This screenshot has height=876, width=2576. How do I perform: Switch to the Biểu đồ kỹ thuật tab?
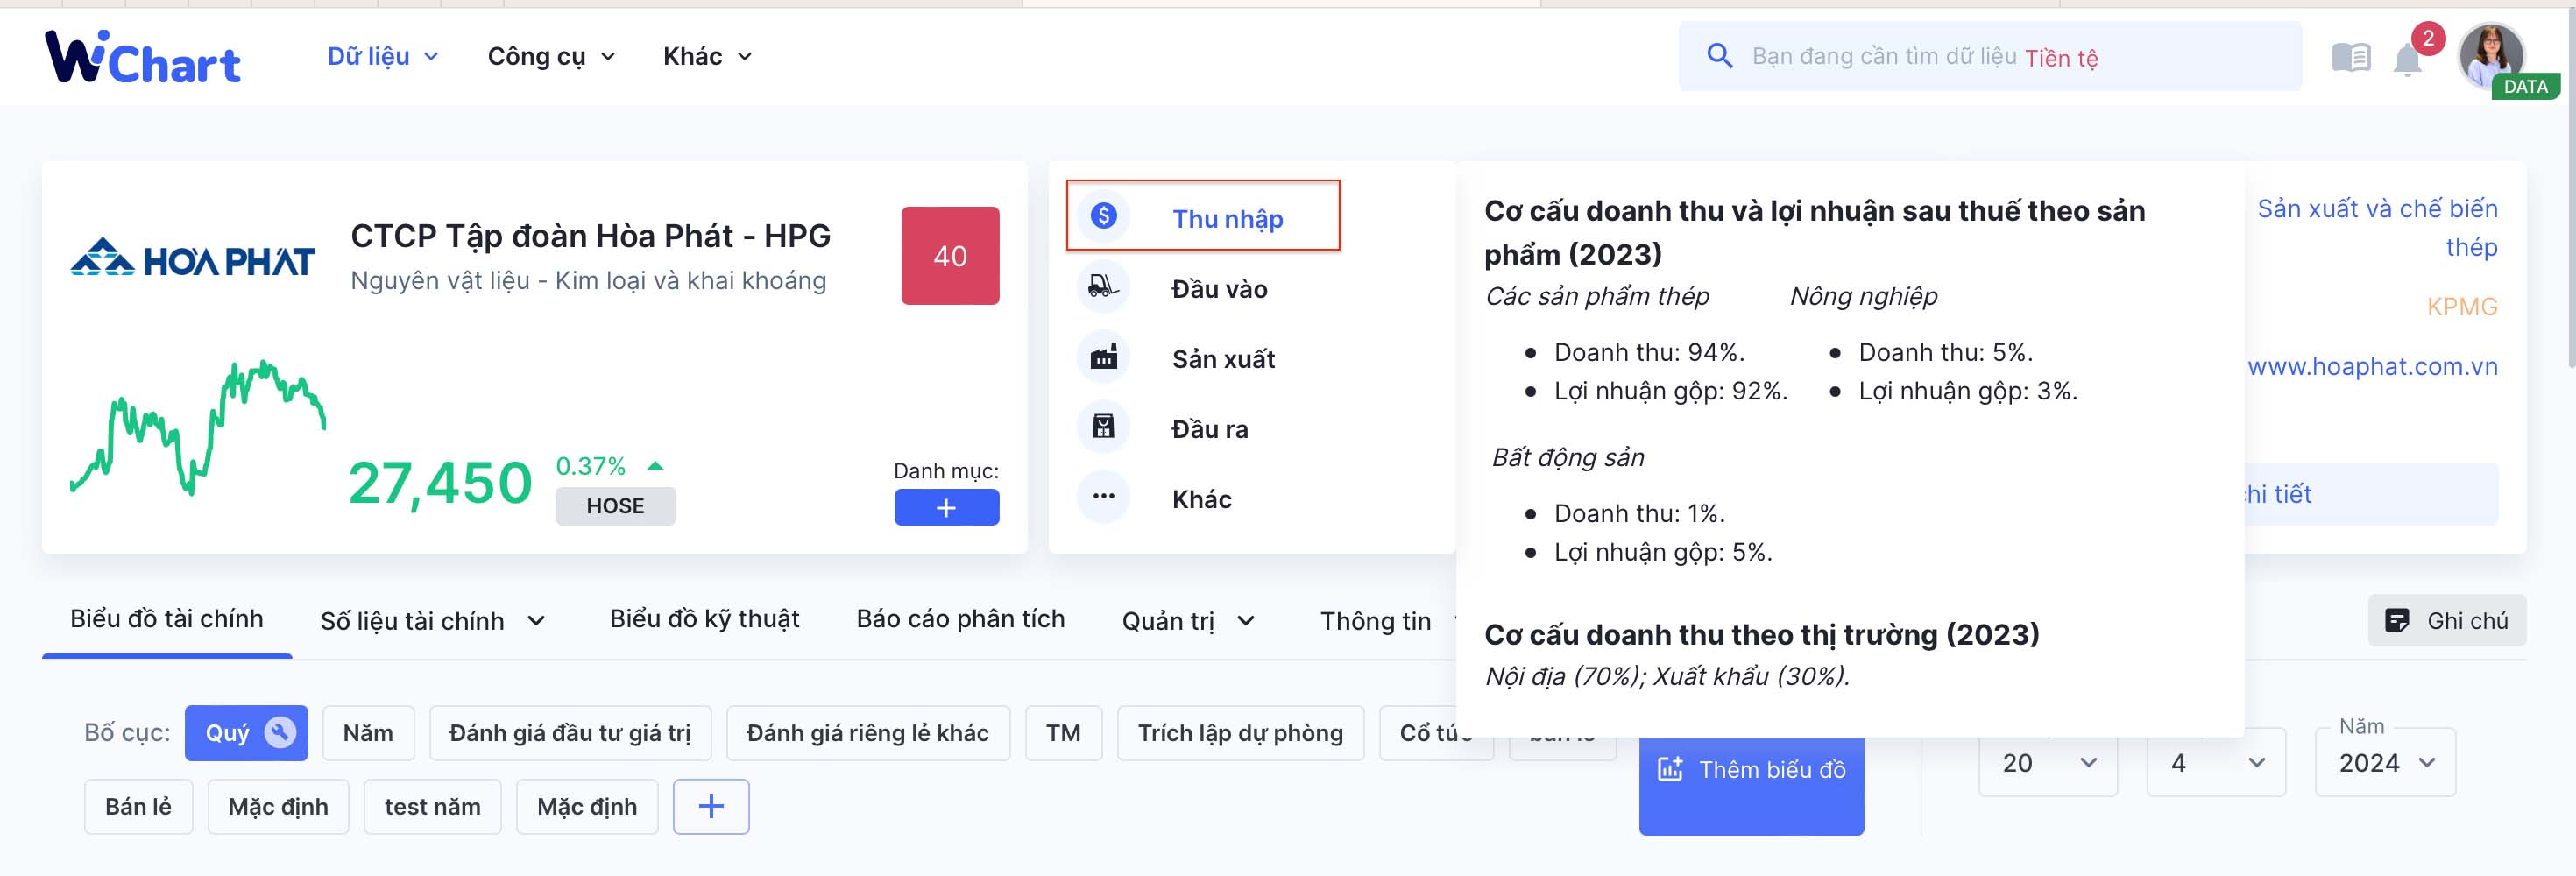point(704,619)
